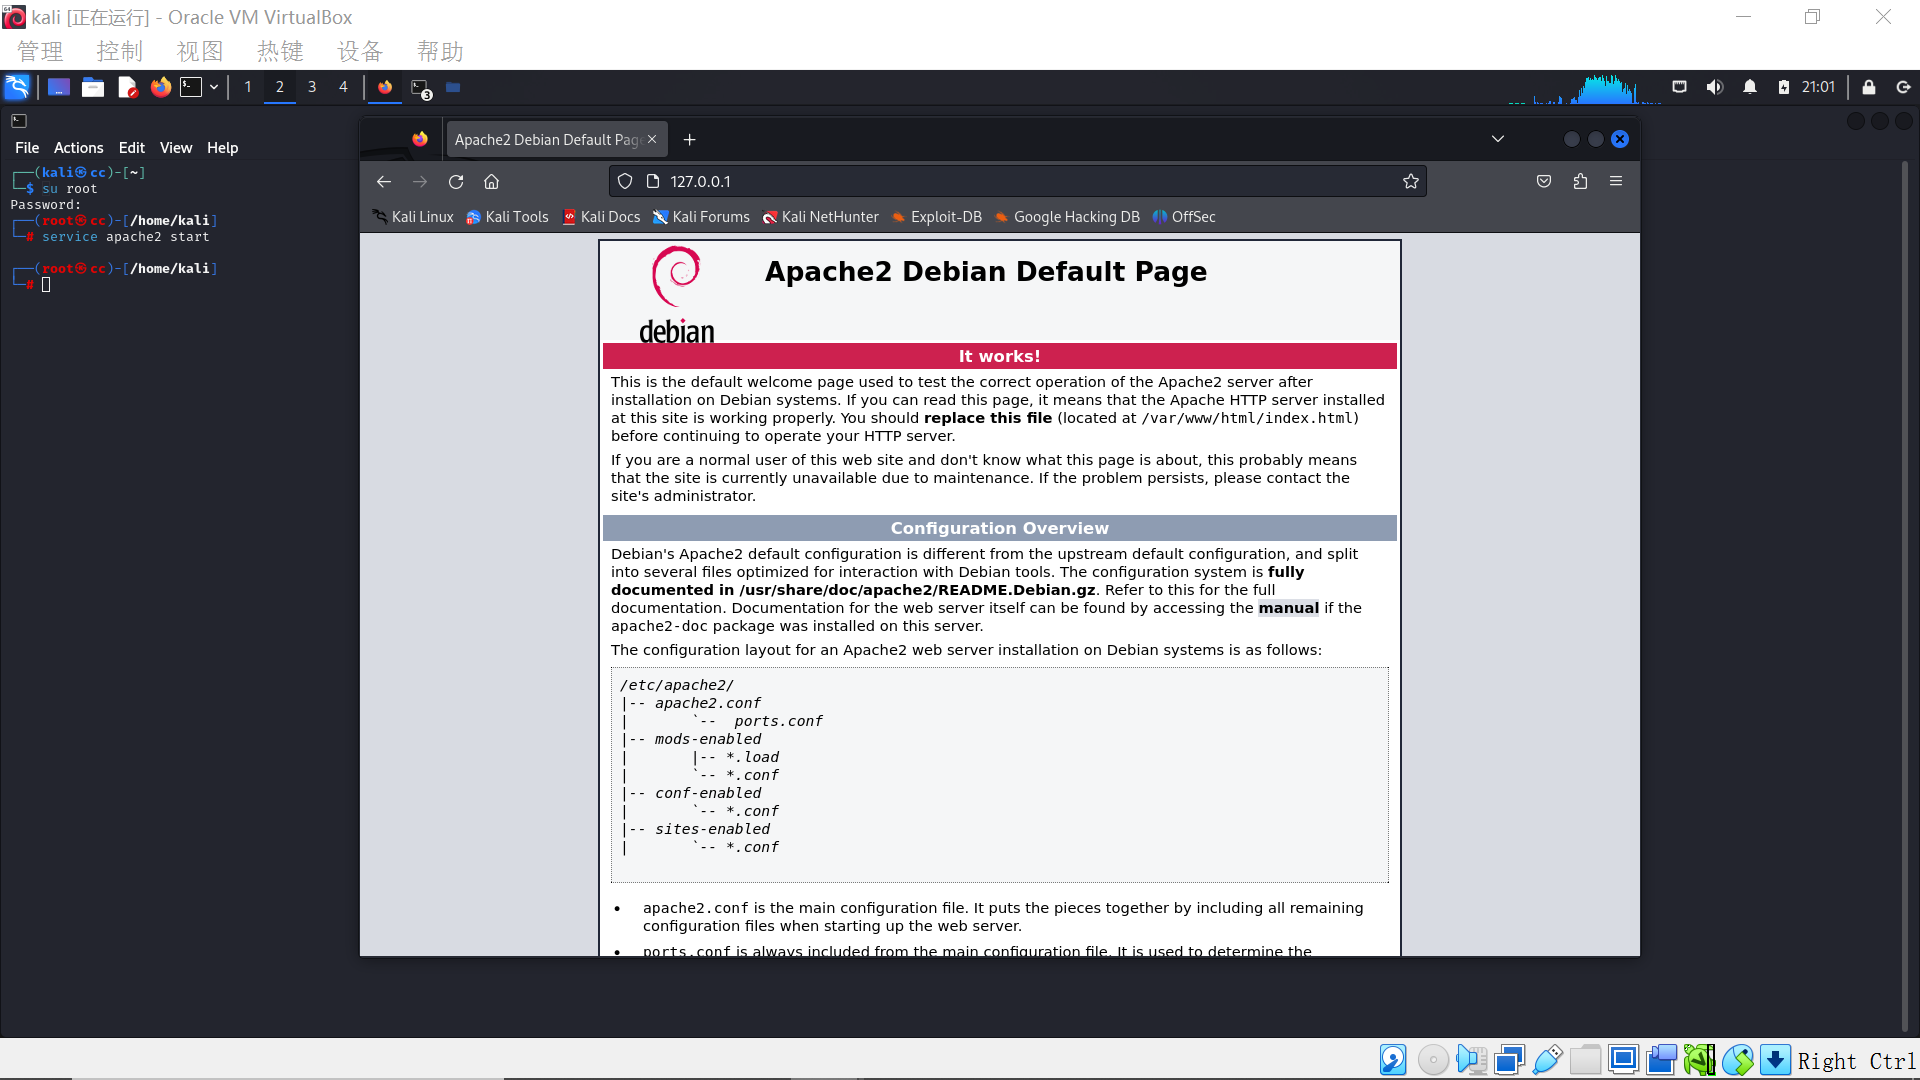
Task: Launch Firefox from the Kali panel launcher
Action: click(160, 87)
